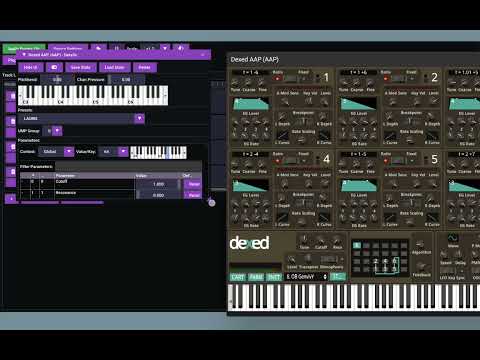This screenshot has width=480, height=360.
Task: Adjust the Chan.Pressure slider
Action: (126, 80)
